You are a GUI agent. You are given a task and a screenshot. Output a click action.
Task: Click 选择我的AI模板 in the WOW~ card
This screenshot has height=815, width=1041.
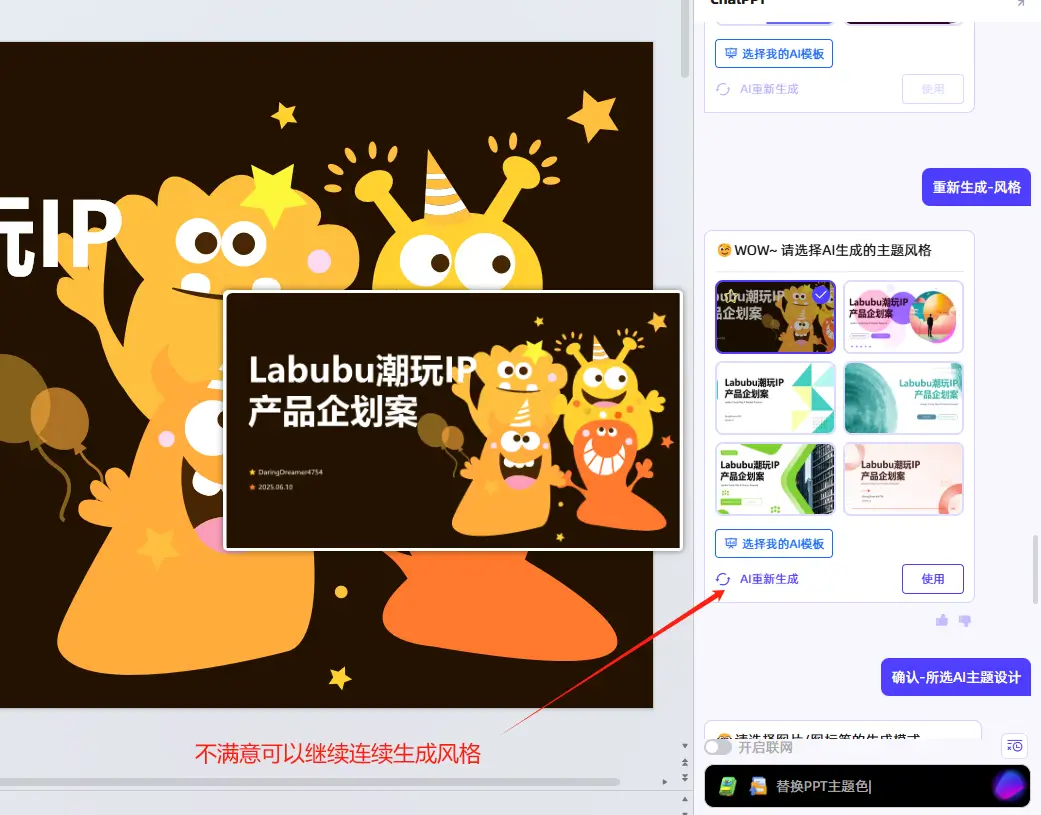[774, 544]
